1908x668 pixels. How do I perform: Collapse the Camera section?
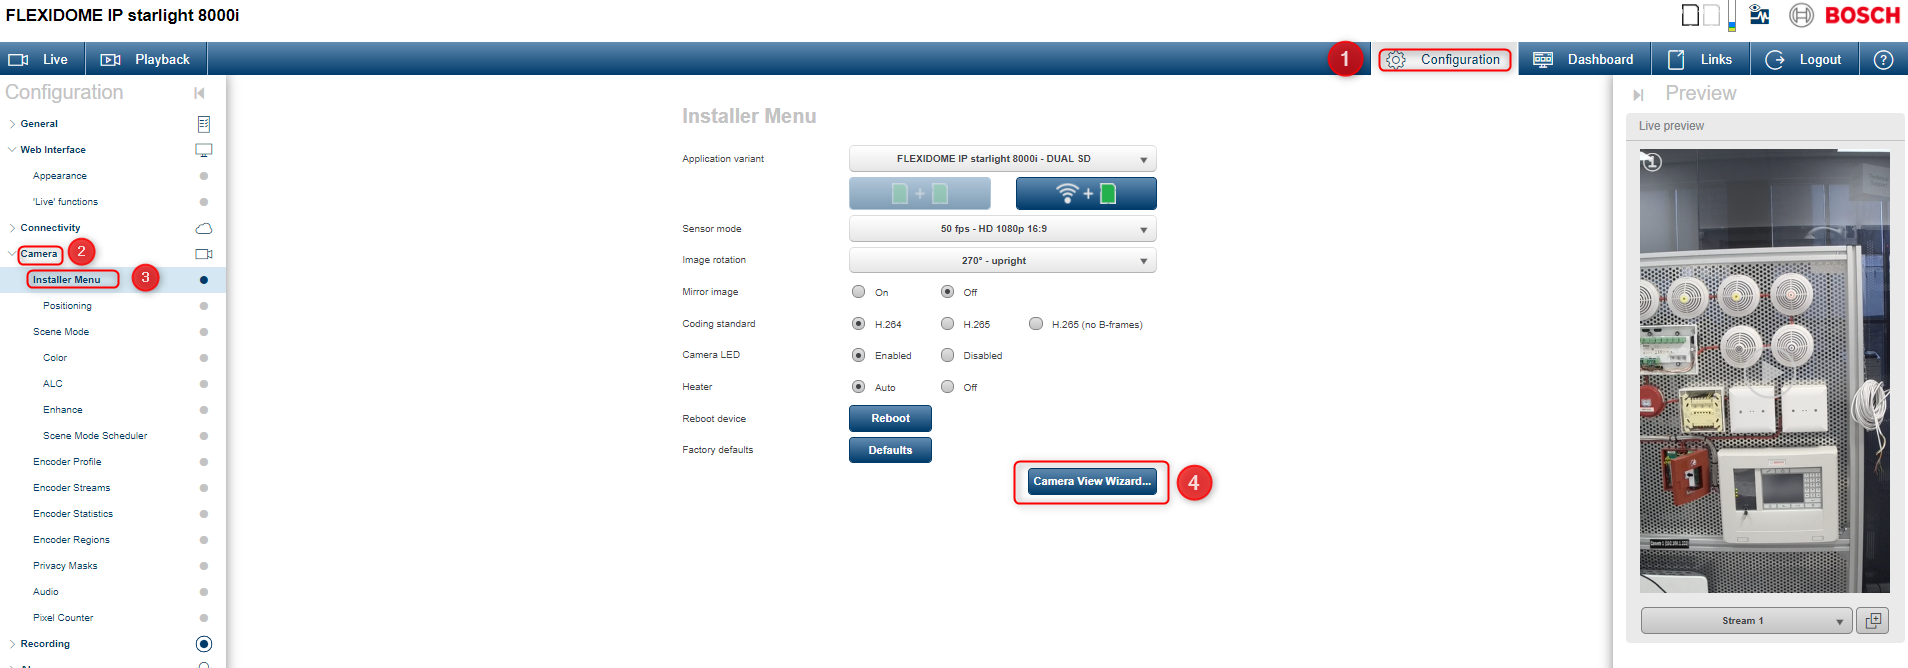tap(12, 254)
